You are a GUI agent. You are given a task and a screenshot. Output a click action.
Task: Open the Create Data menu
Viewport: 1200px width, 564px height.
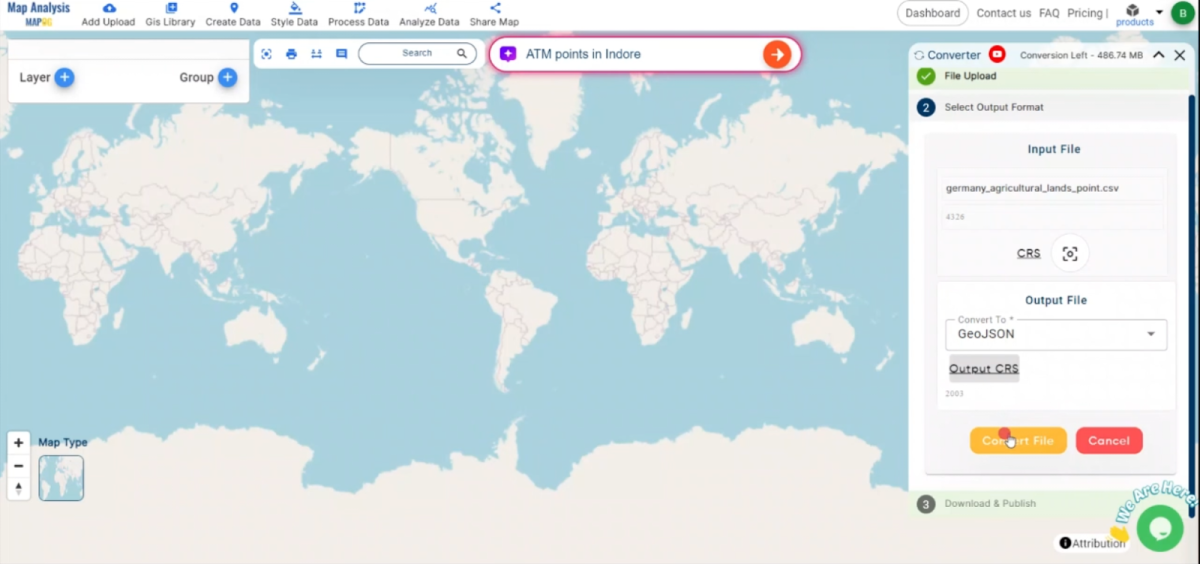click(233, 14)
